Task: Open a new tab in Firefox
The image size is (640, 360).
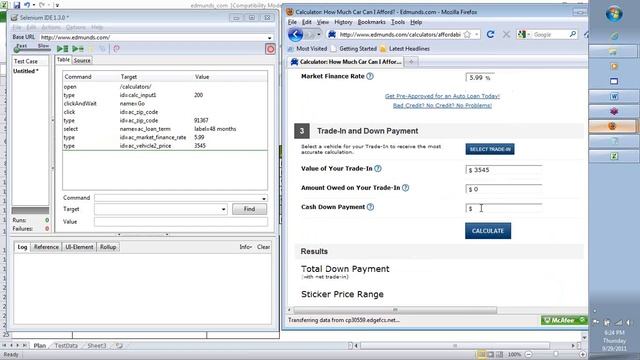Action: pos(411,62)
